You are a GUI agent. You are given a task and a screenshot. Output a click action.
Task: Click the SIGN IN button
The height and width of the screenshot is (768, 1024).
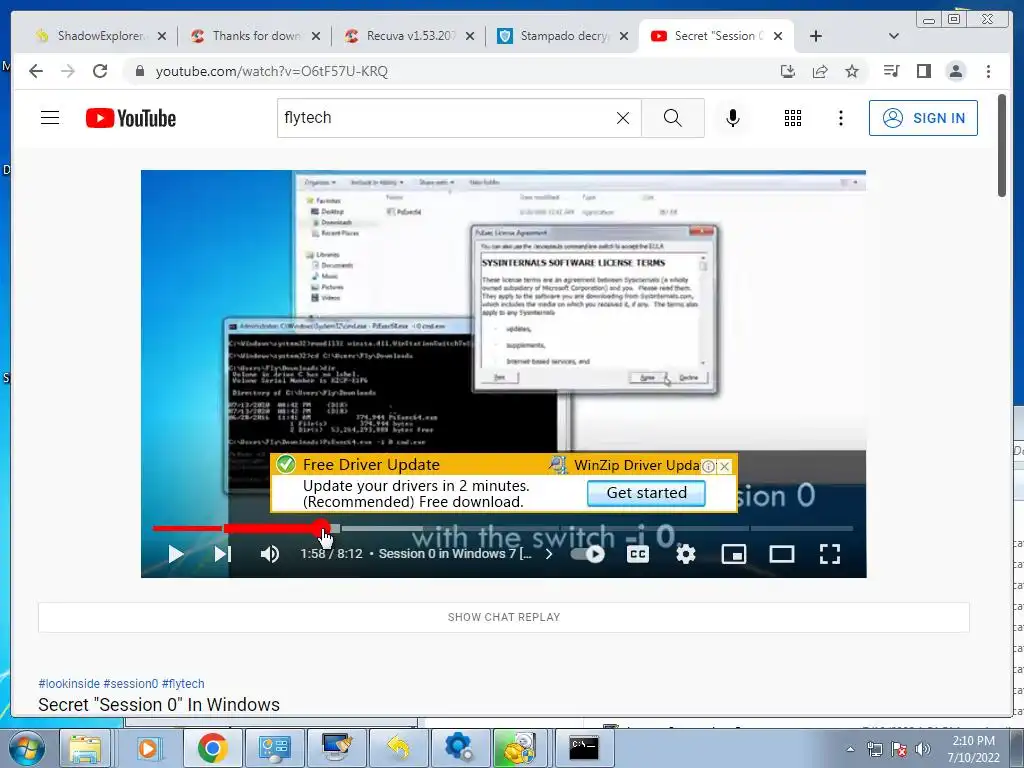click(x=923, y=118)
